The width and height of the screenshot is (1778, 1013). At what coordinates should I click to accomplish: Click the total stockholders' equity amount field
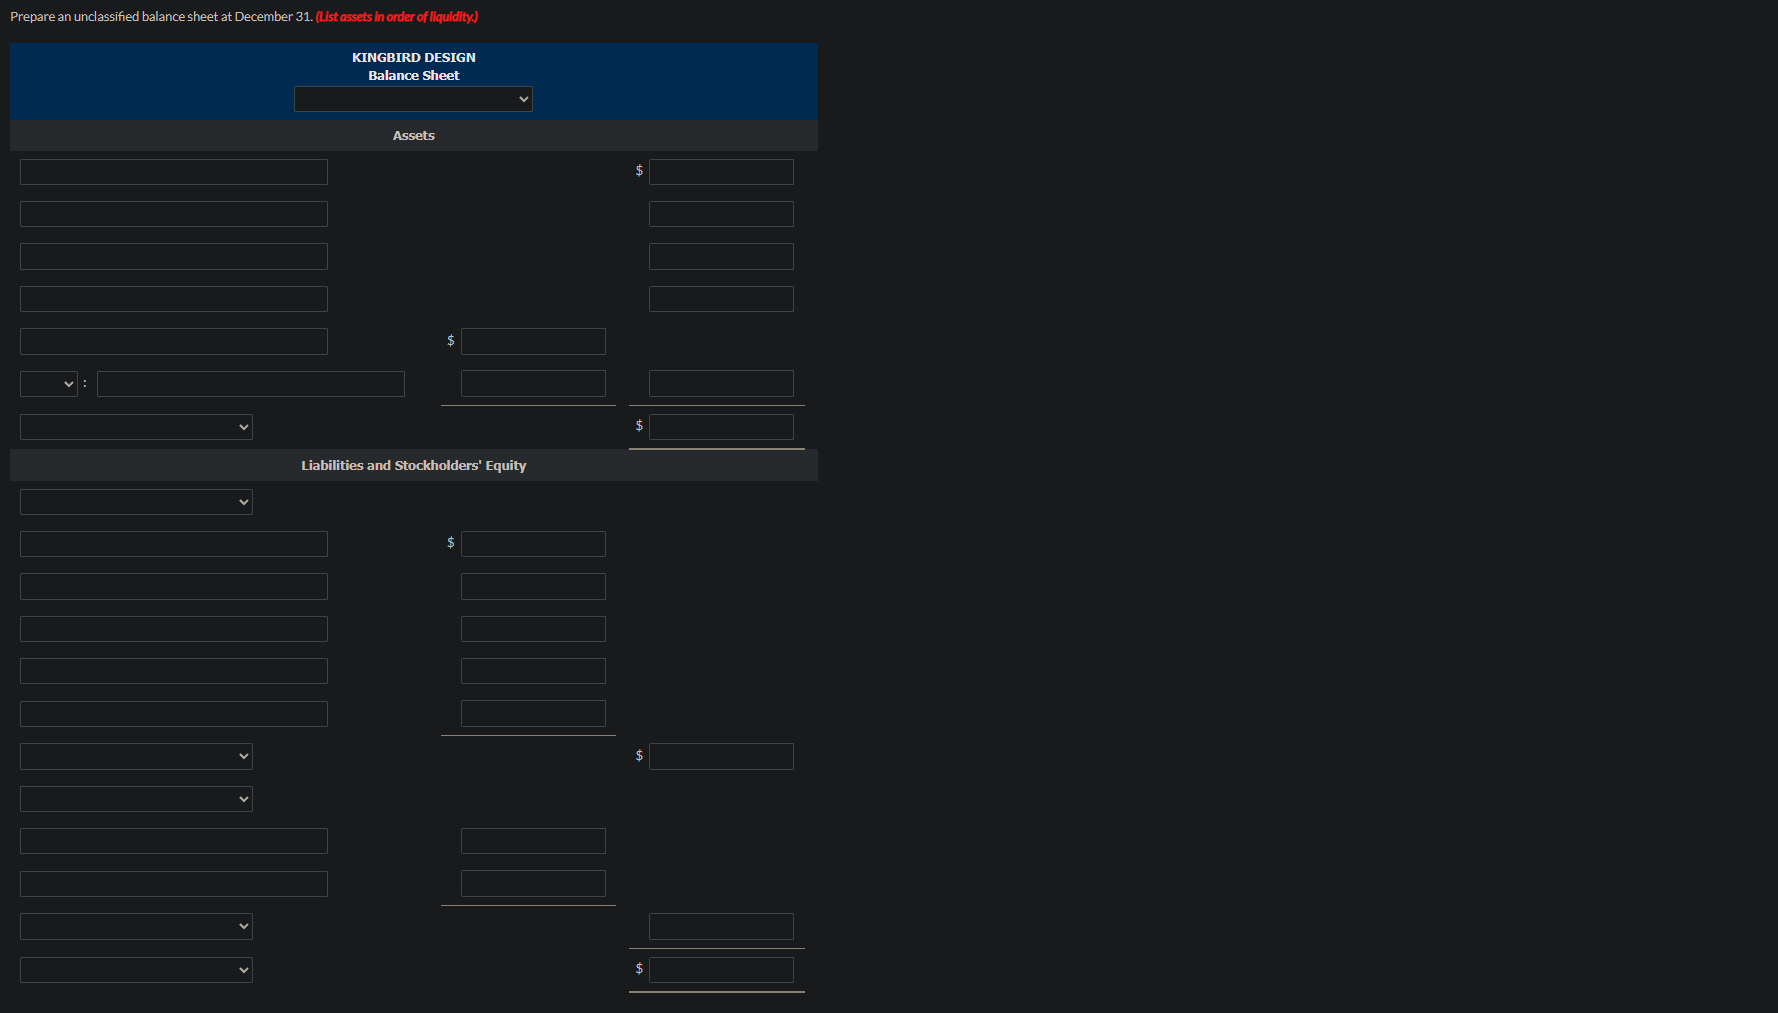tap(721, 926)
